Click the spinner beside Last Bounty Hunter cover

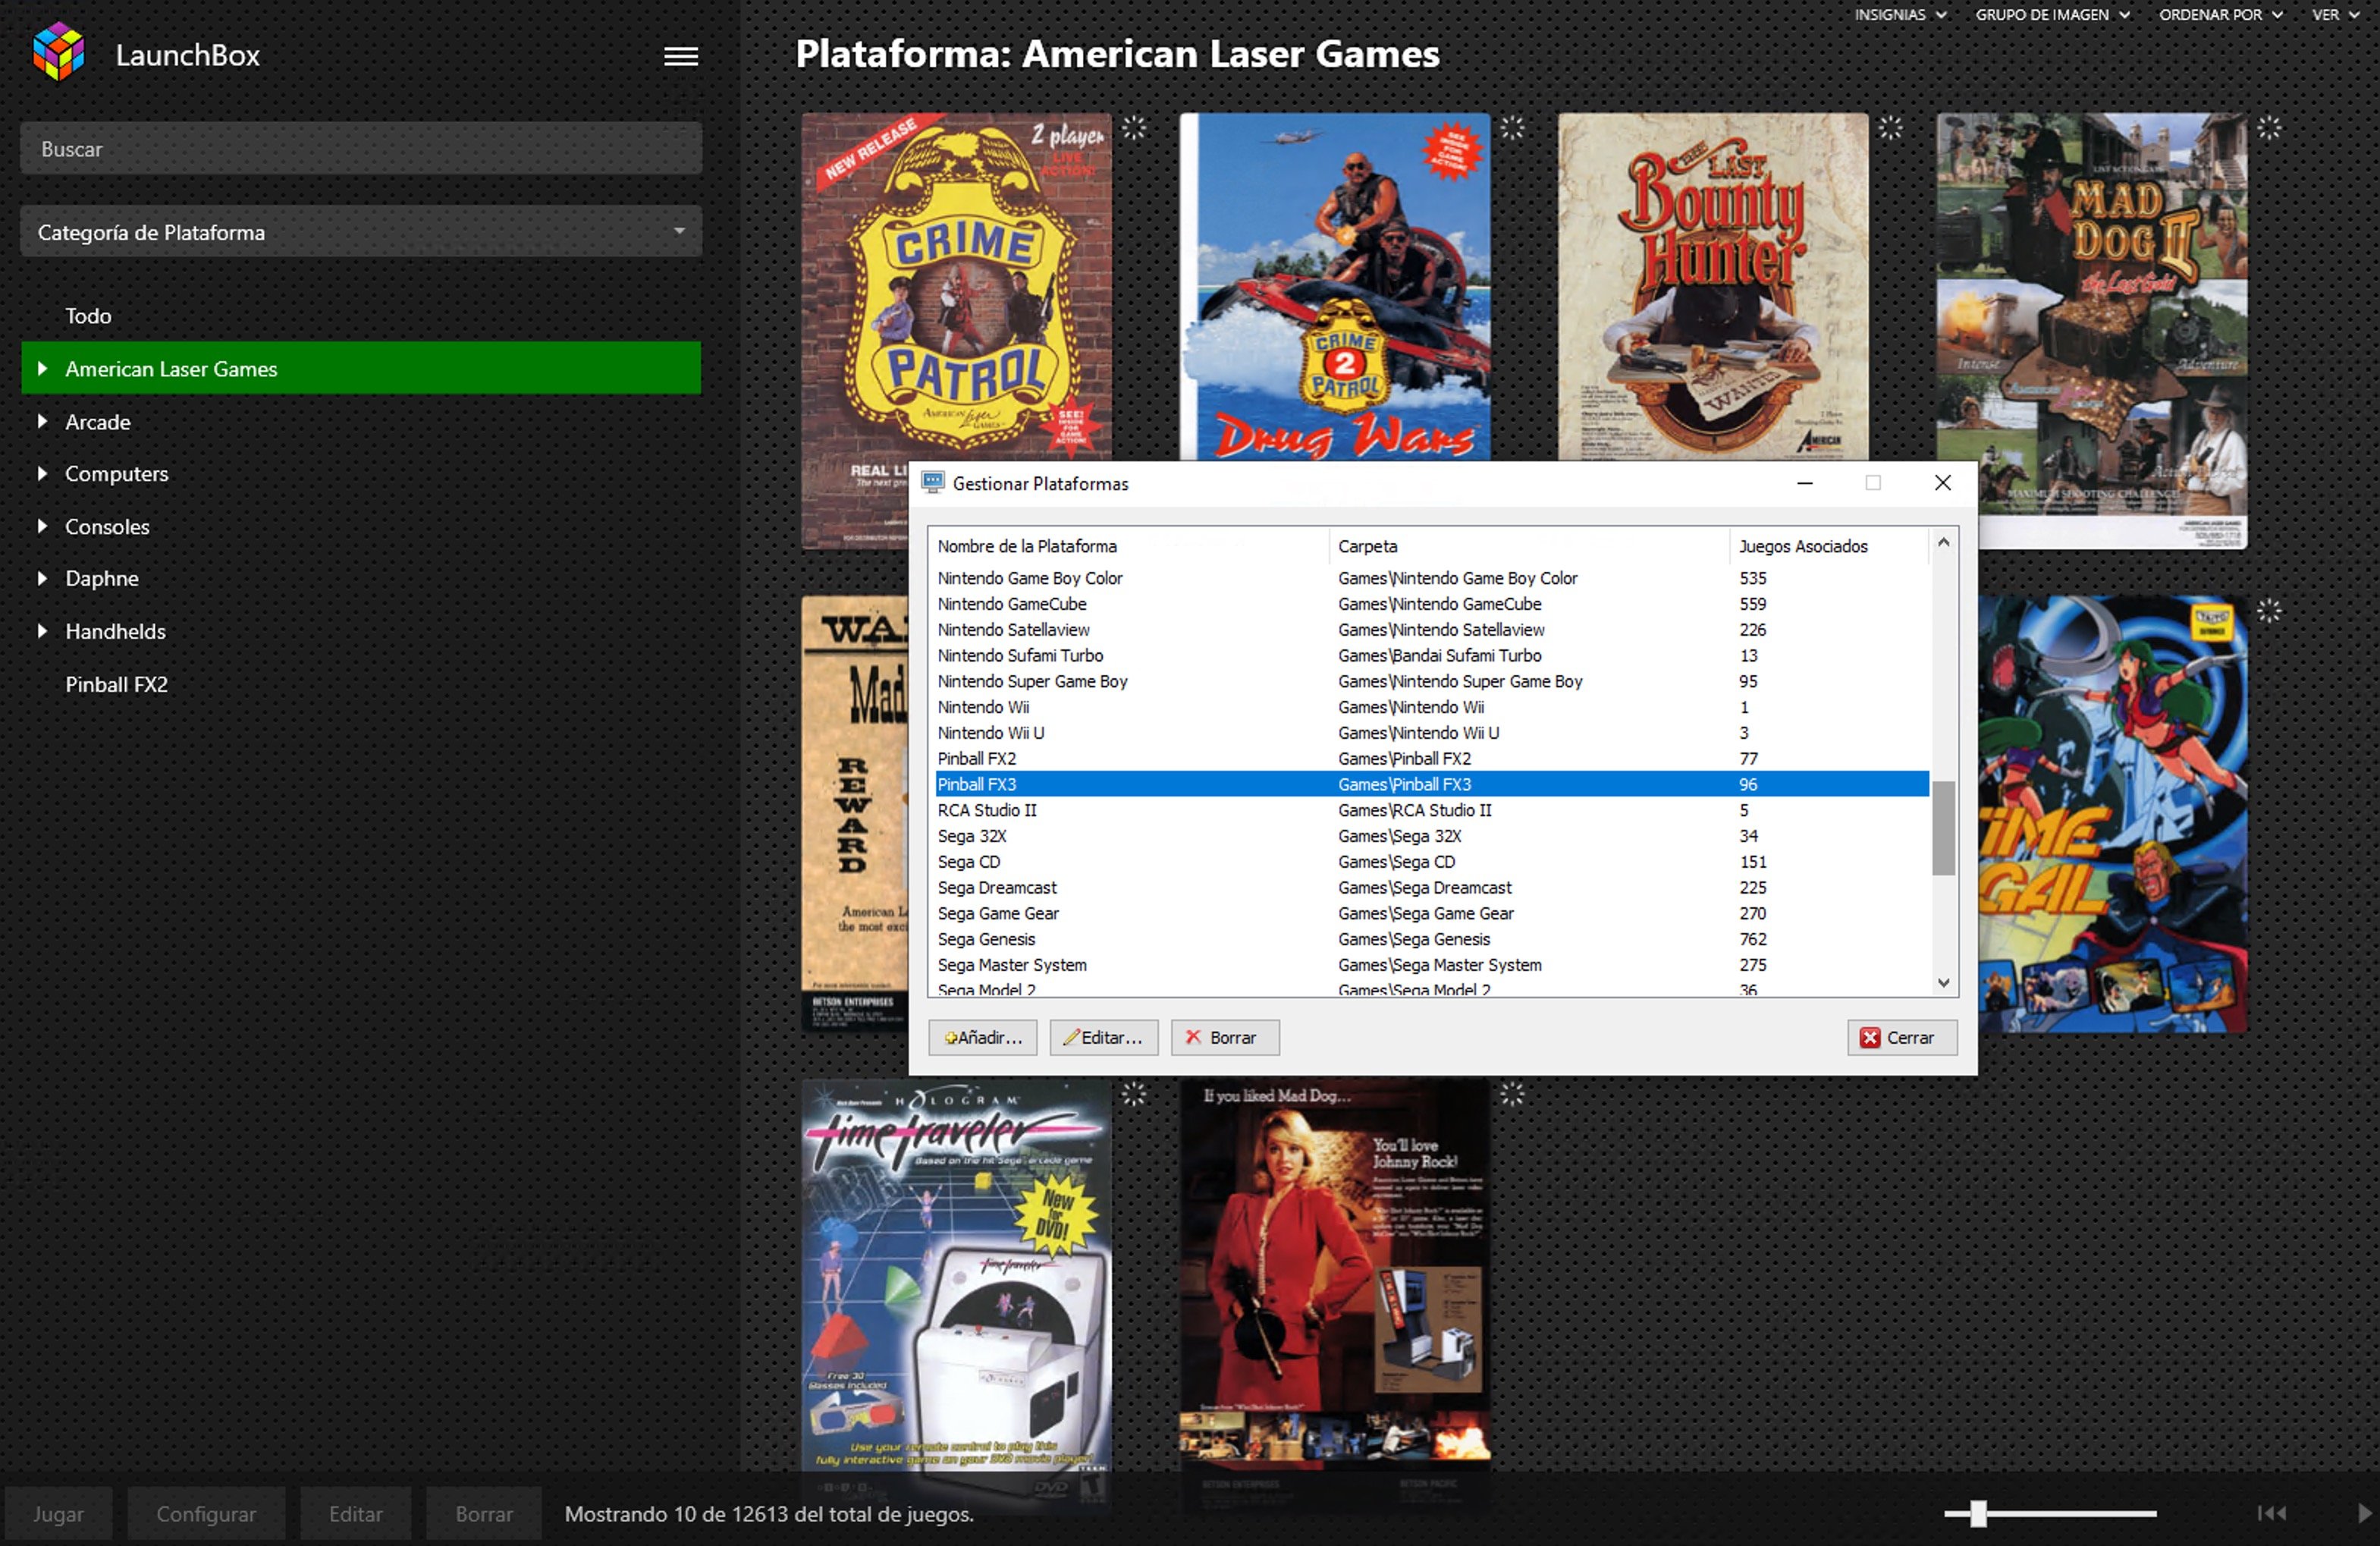(x=1890, y=127)
